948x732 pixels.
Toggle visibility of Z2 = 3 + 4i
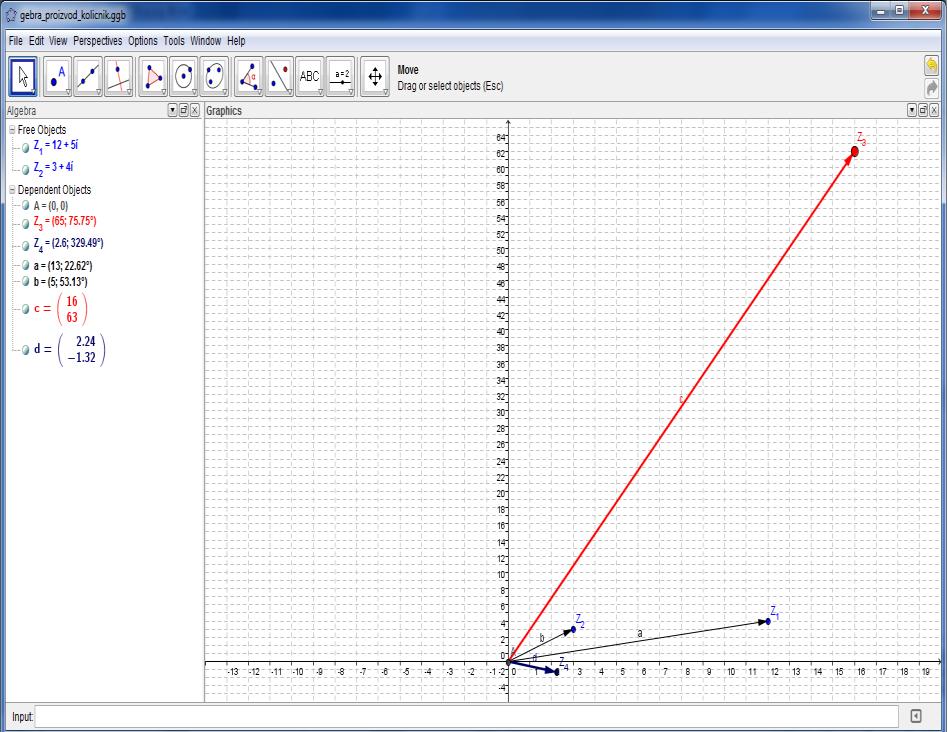(25, 170)
